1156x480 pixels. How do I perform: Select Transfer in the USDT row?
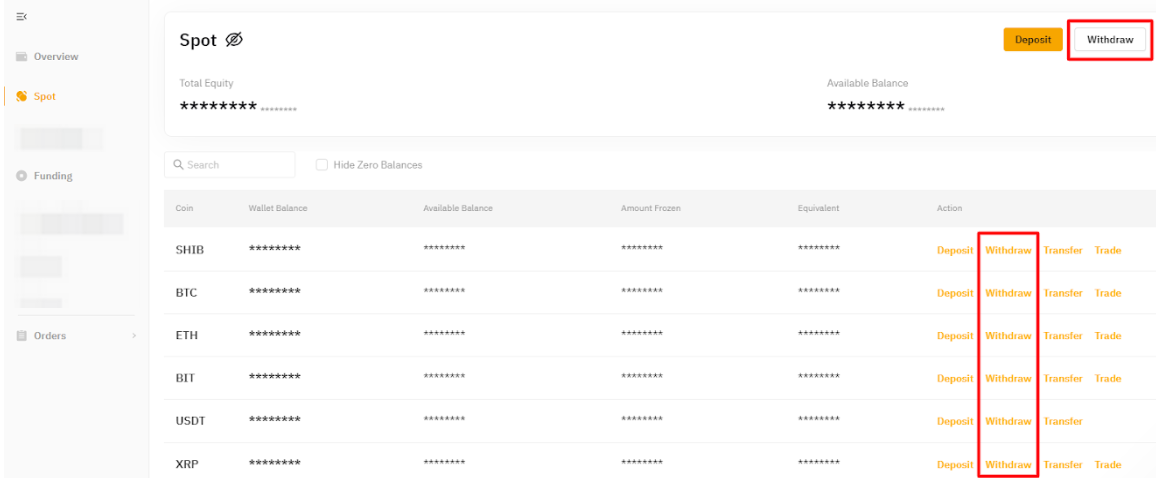(x=1062, y=421)
